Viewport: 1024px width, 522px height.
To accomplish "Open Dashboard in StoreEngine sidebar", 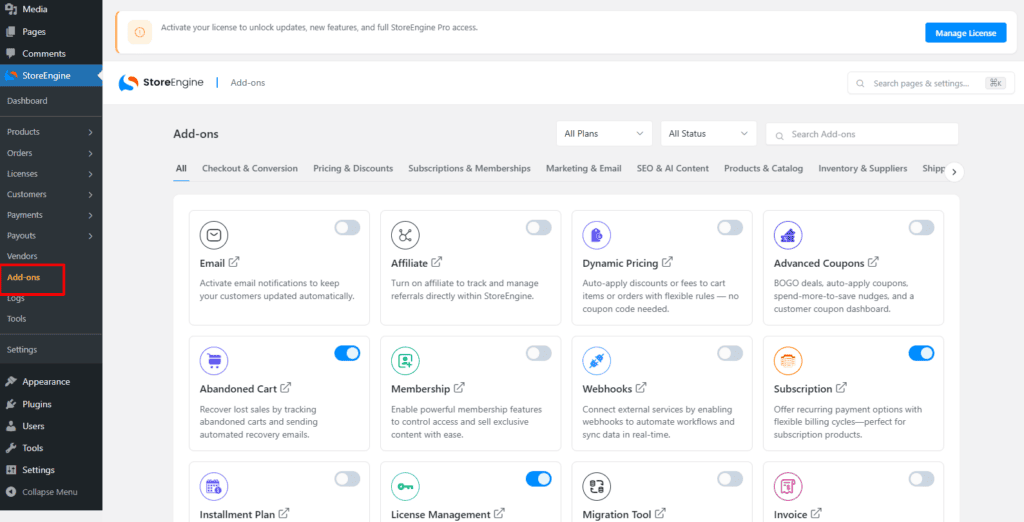I will [27, 101].
